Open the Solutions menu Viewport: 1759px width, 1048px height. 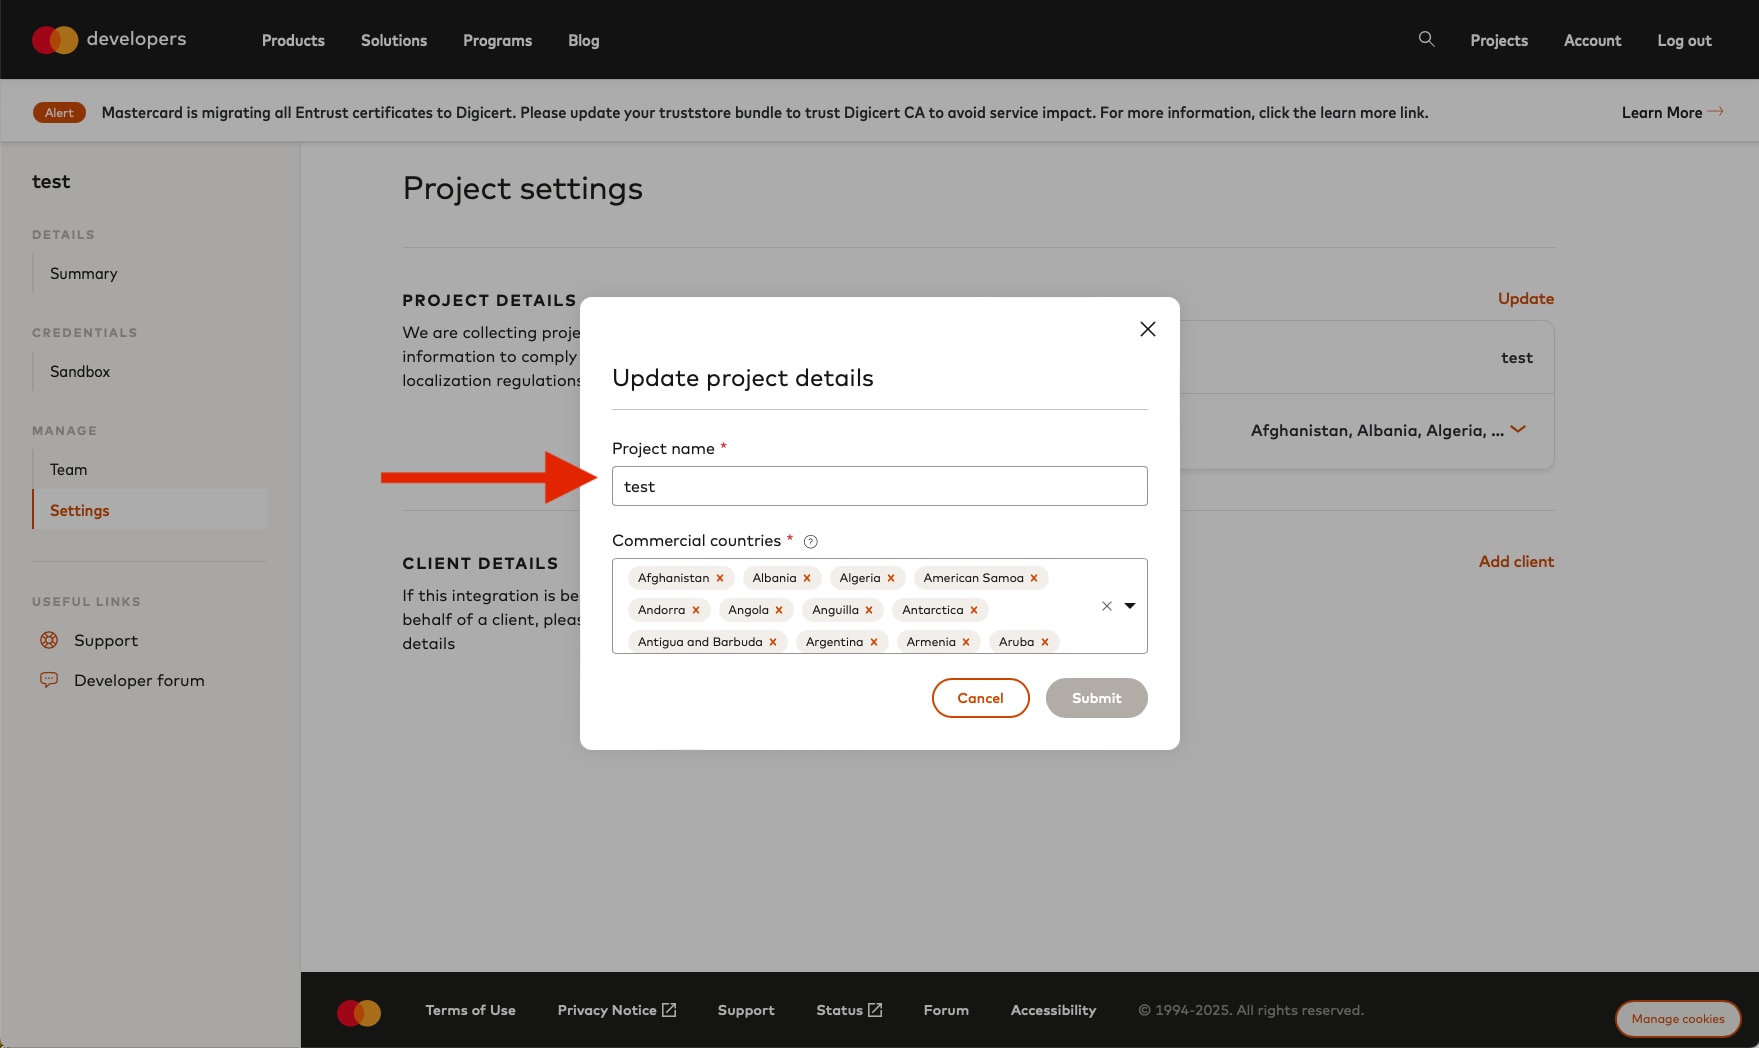tap(394, 41)
